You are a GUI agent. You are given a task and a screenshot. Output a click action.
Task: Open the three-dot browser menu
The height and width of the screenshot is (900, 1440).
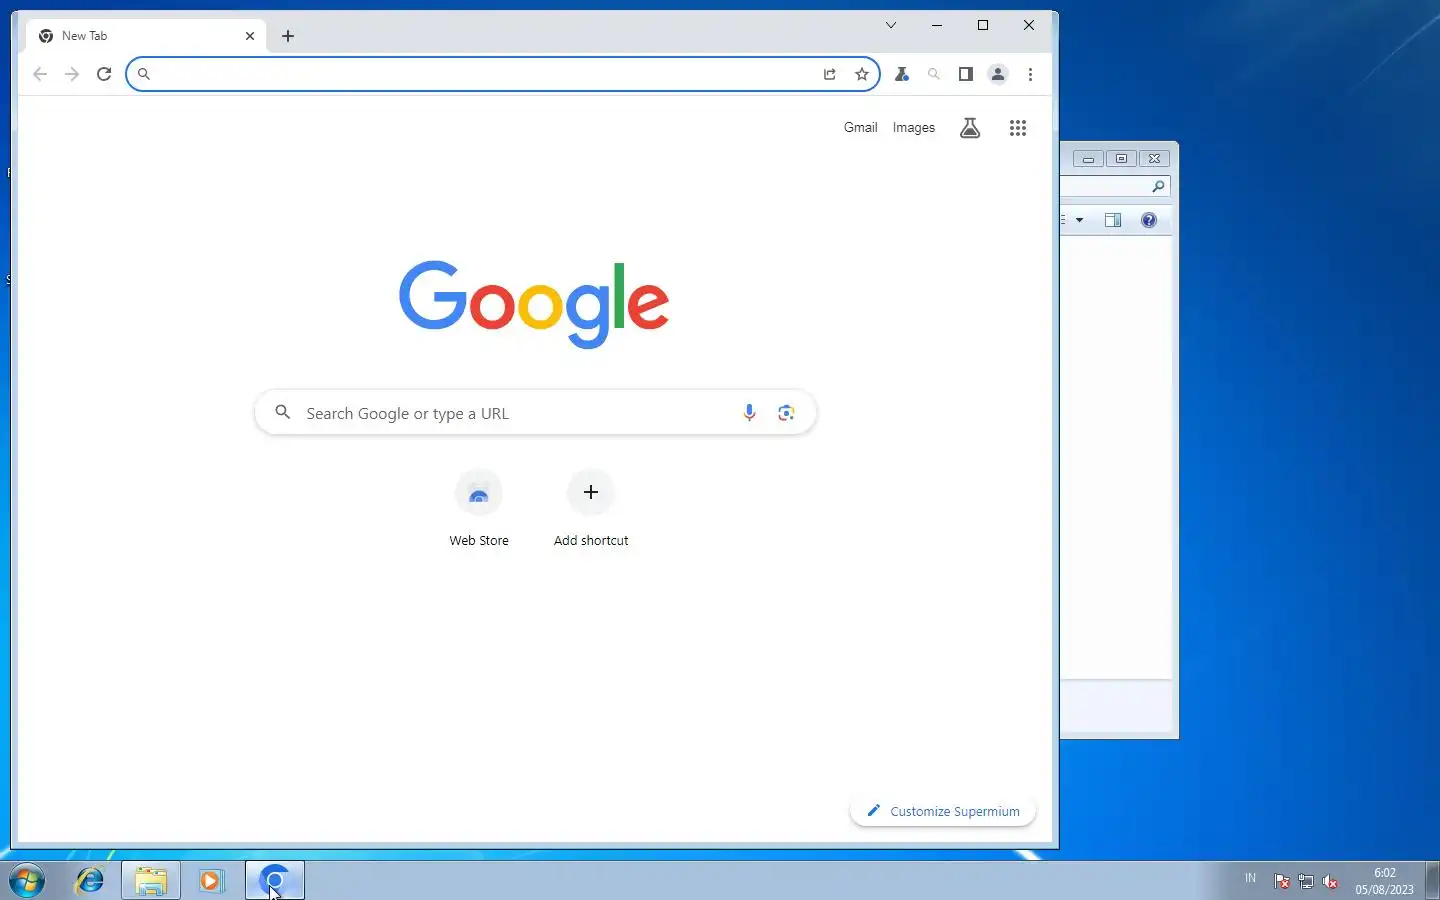pos(1030,74)
